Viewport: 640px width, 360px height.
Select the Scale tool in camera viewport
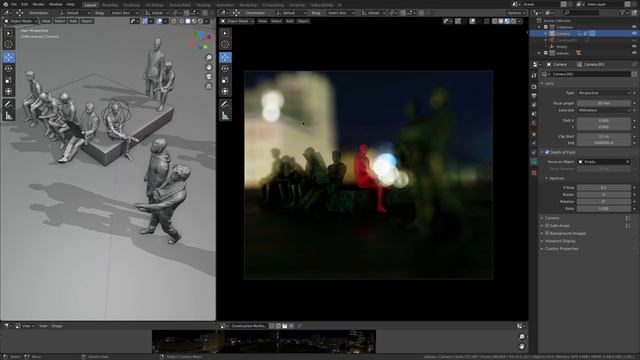(x=225, y=80)
